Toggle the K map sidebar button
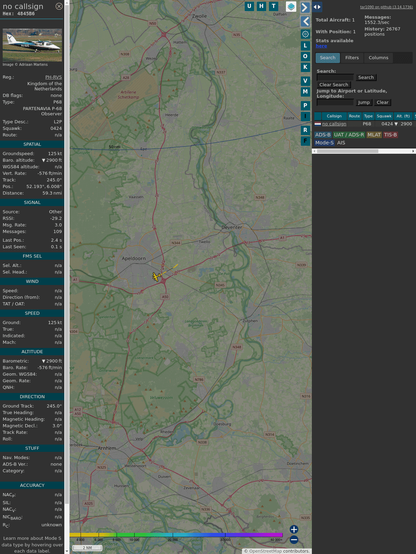 coord(305,67)
